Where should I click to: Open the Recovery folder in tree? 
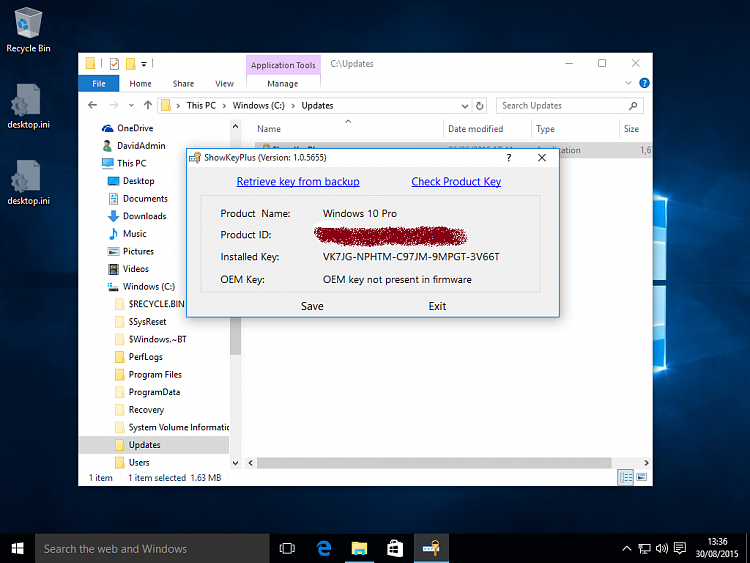click(140, 410)
